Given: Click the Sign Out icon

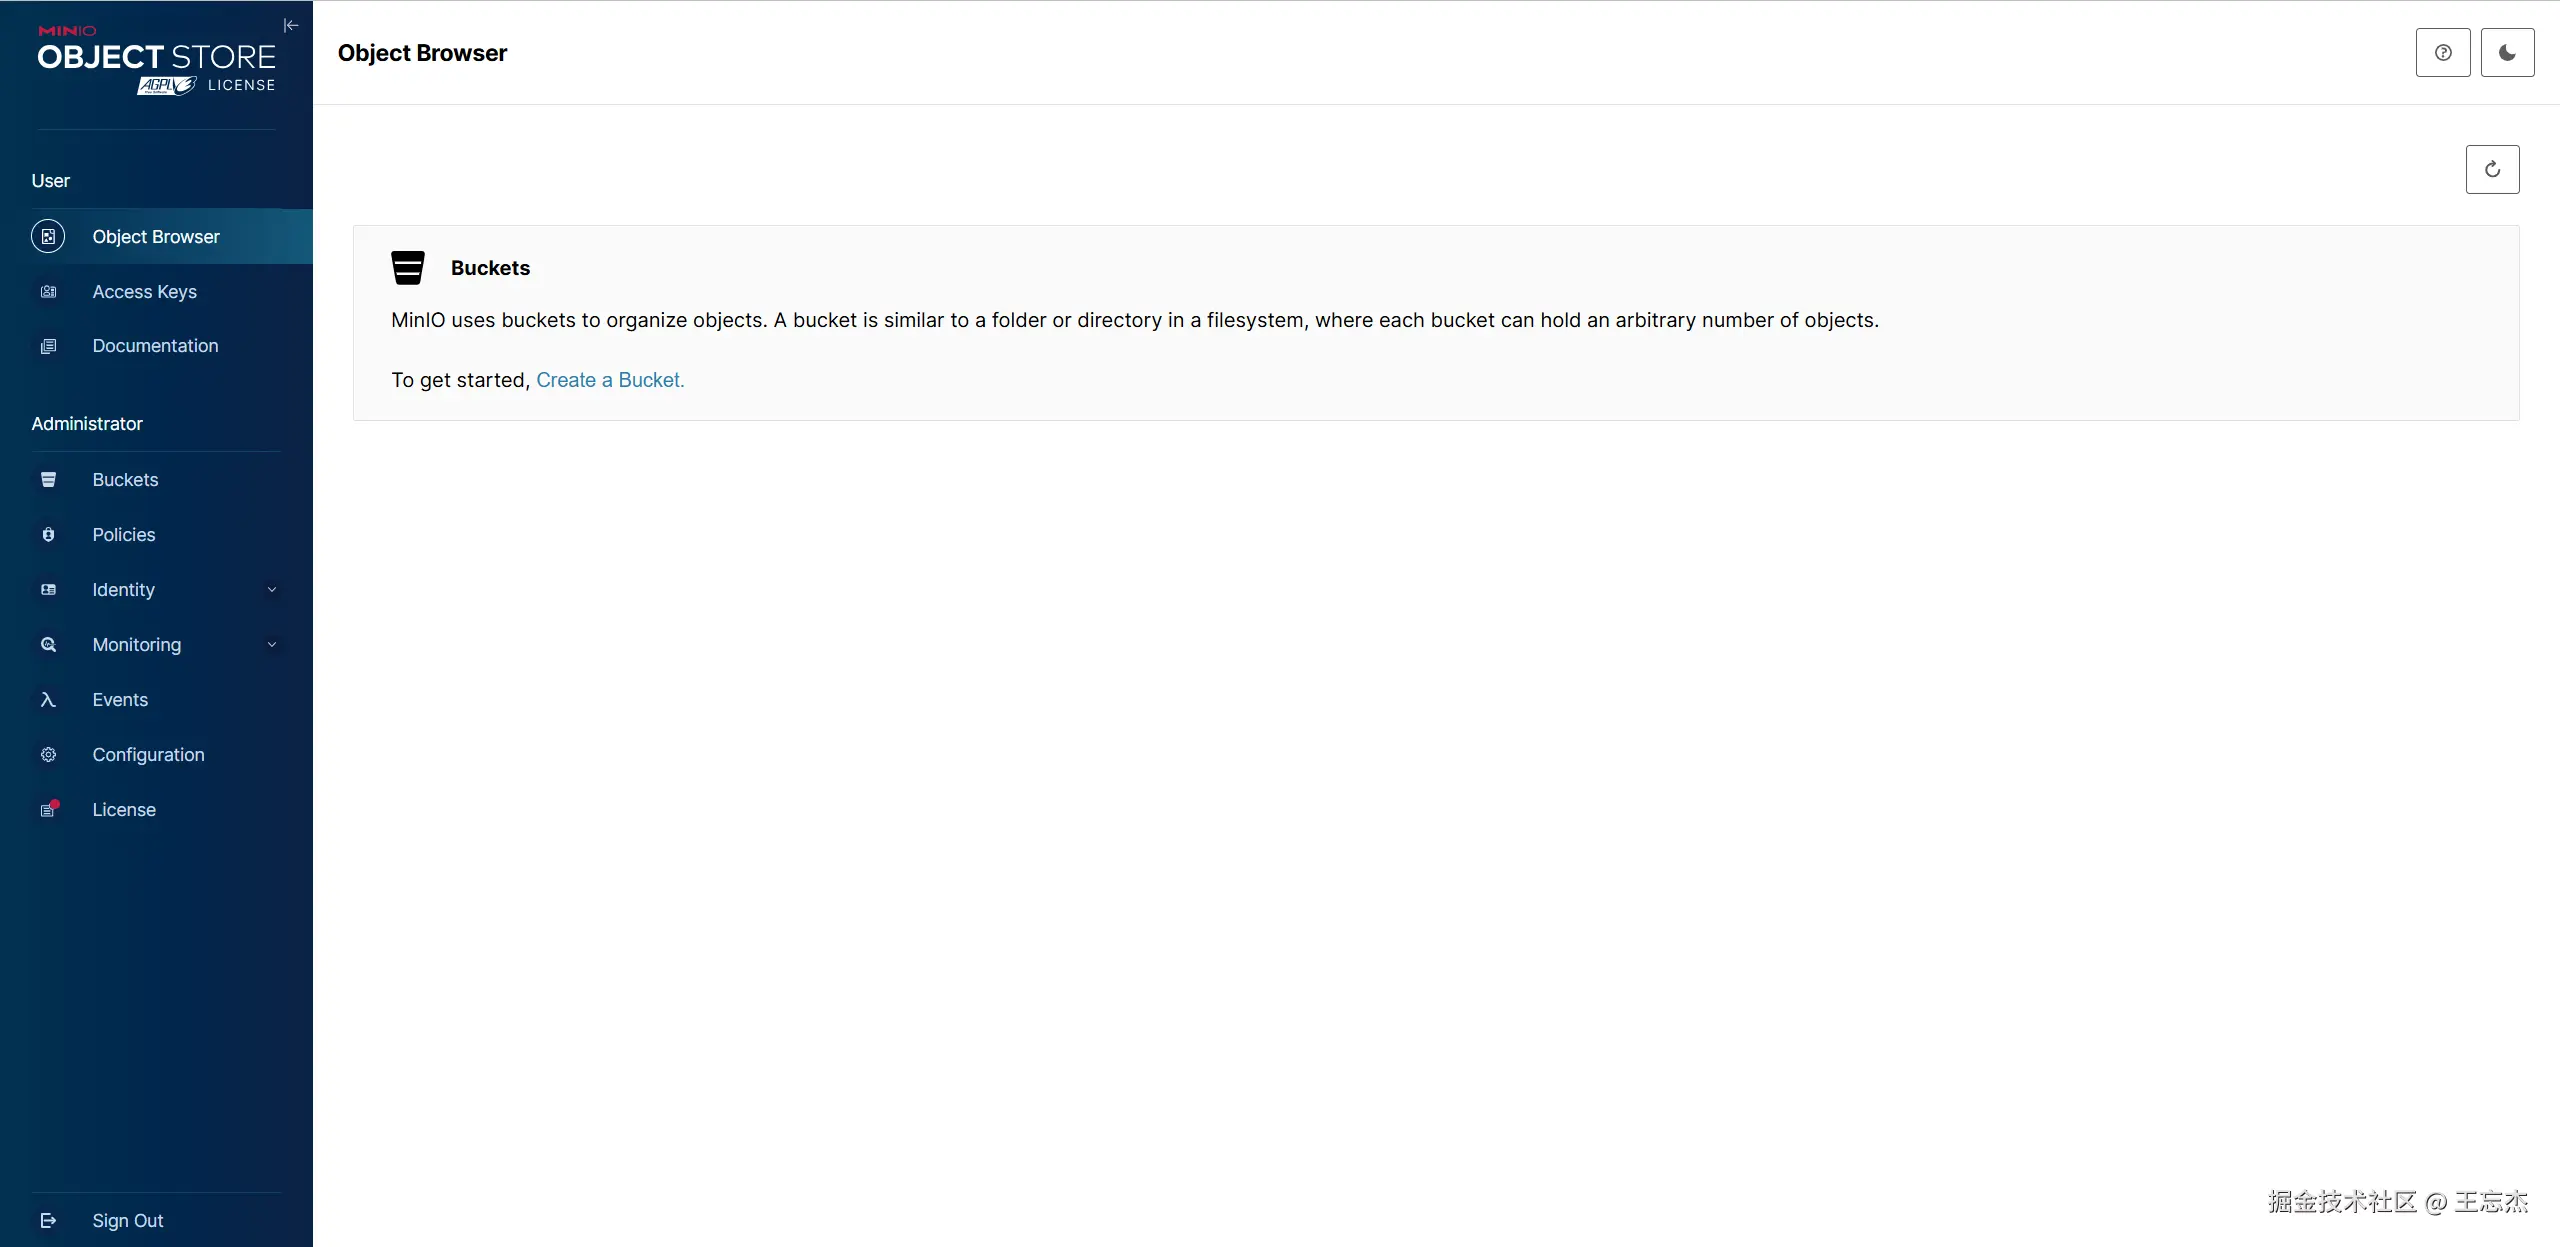Looking at the screenshot, I should tap(48, 1221).
